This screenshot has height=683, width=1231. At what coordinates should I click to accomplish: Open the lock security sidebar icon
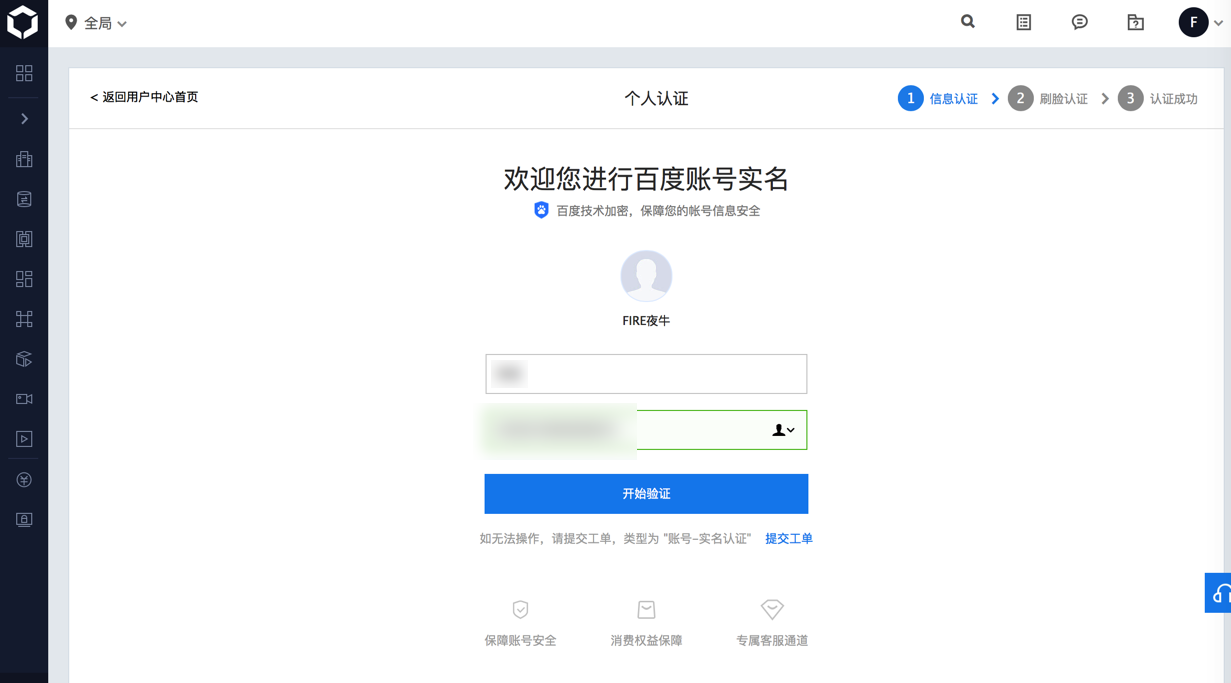click(x=24, y=520)
